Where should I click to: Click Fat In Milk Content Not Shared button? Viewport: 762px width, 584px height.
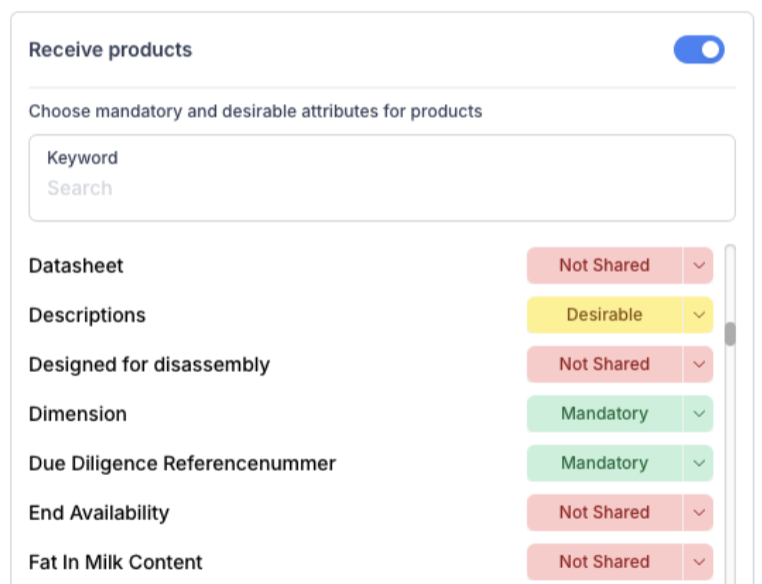coord(605,562)
